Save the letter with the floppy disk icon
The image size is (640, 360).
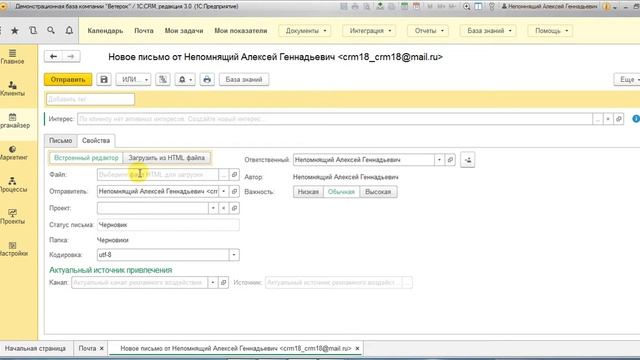click(104, 80)
